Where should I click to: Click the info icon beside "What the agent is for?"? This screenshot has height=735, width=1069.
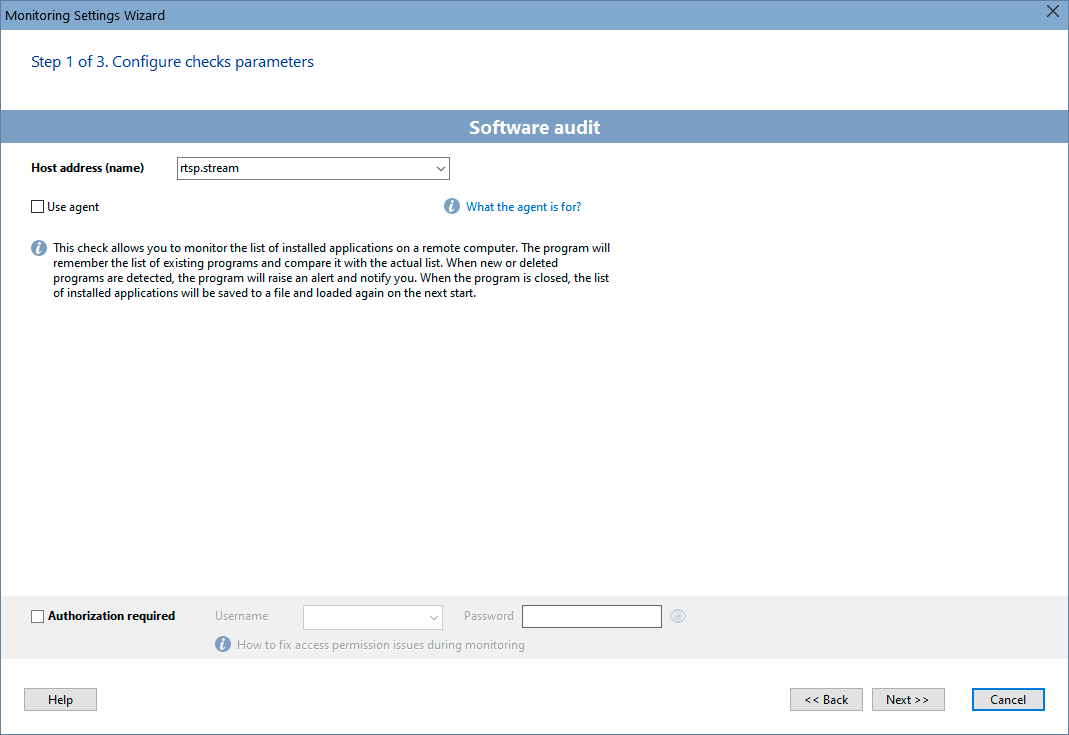pos(451,206)
